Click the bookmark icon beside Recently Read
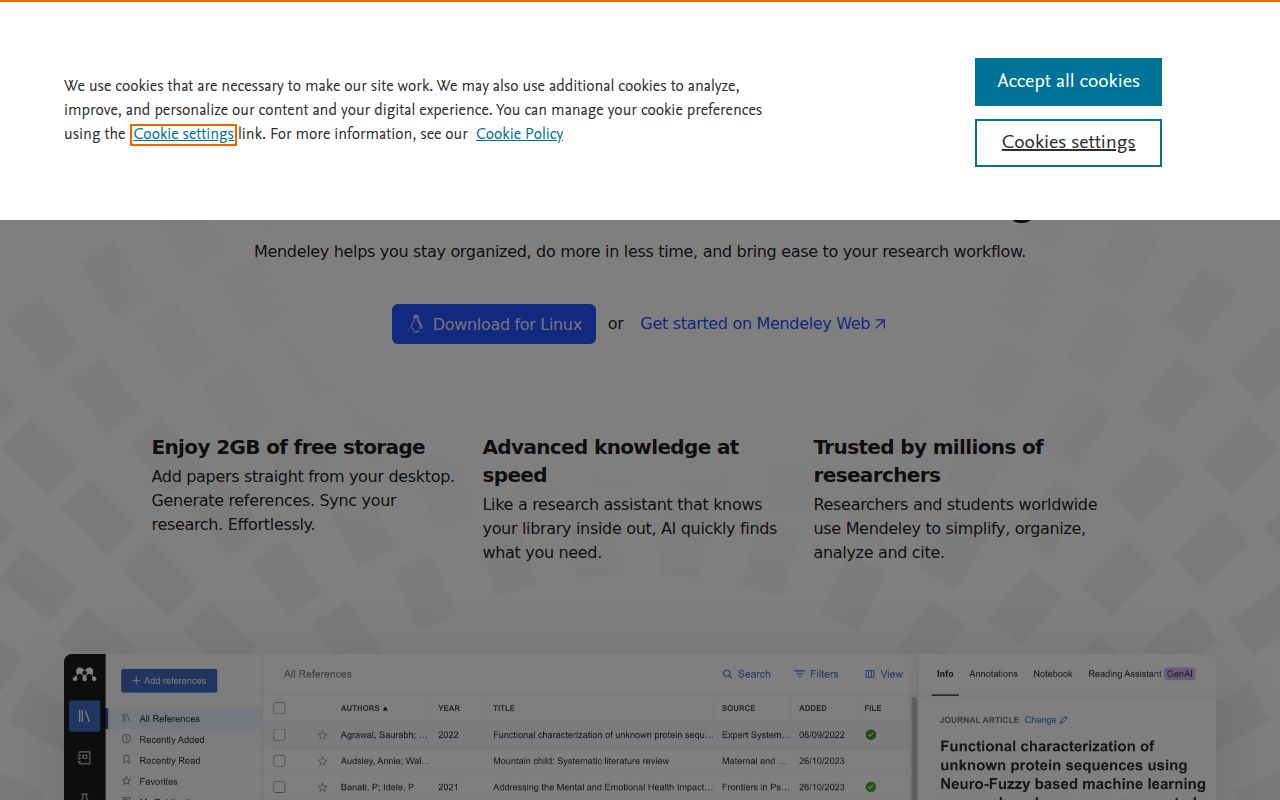Screen dimensions: 1280x800 (127, 760)
